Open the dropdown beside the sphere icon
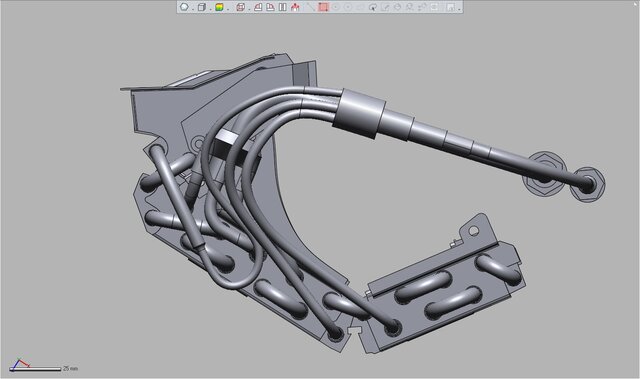Screen dimensions: 640x379 (x=193, y=9)
